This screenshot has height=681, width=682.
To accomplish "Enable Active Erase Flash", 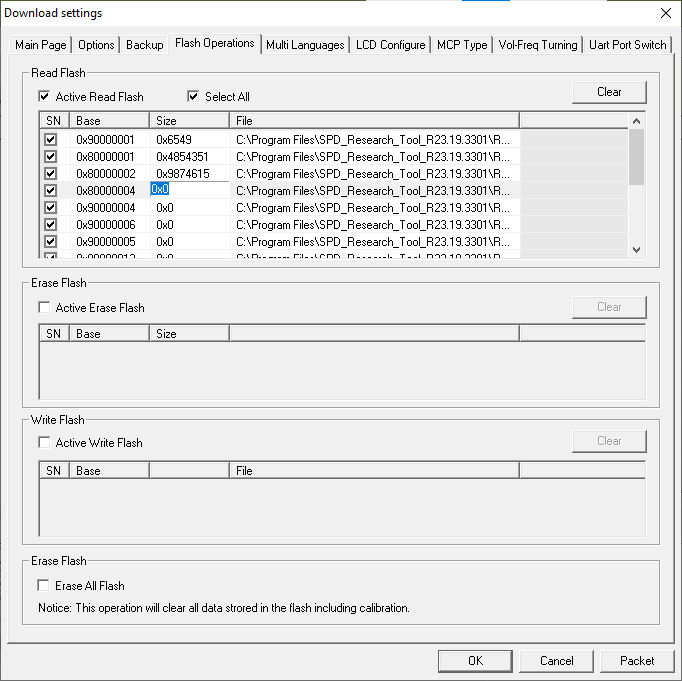I will click(44, 308).
